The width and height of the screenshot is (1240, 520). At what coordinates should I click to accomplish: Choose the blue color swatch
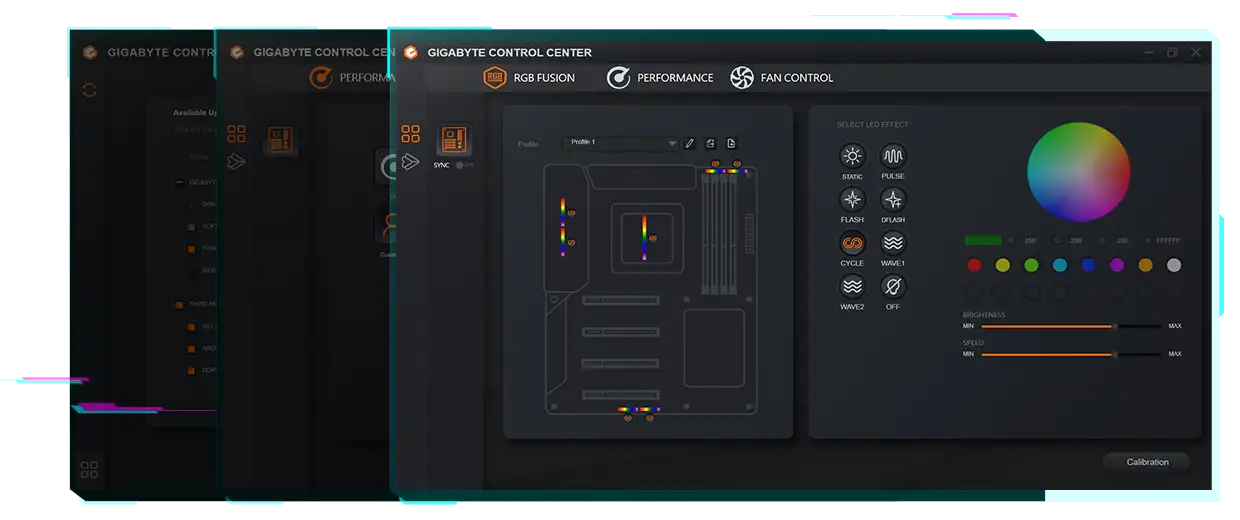tap(1088, 265)
